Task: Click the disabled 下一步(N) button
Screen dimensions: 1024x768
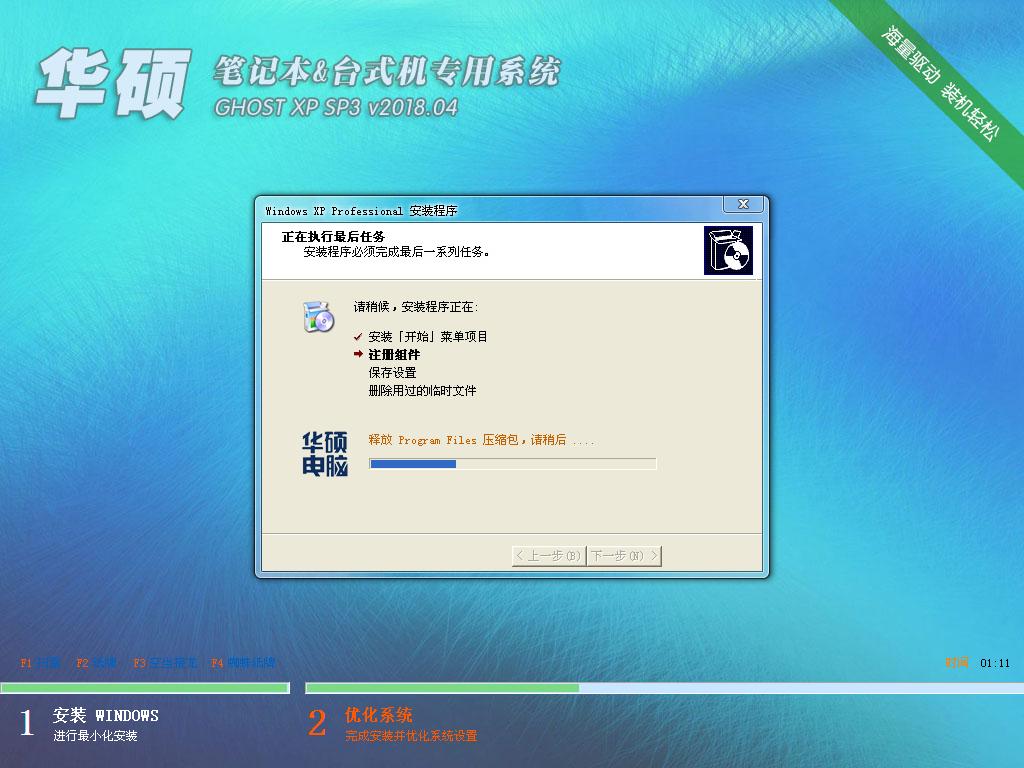Action: point(622,555)
